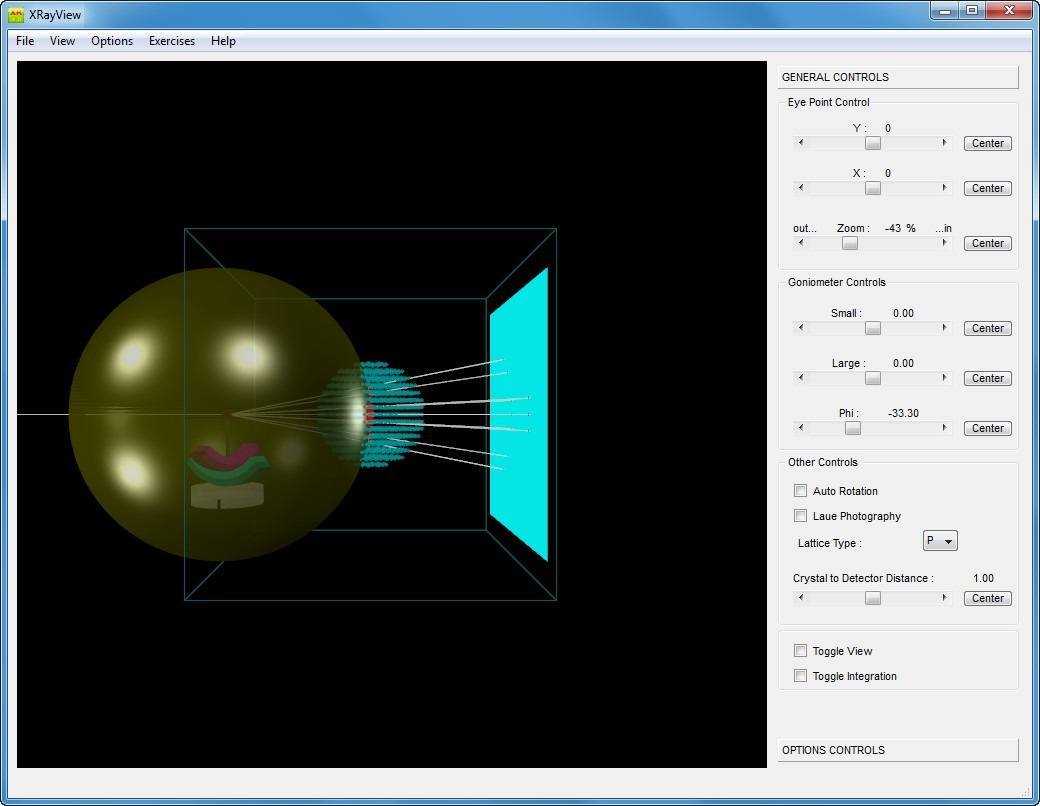This screenshot has height=806, width=1040.
Task: Check the Toggle View checkbox
Action: [801, 651]
